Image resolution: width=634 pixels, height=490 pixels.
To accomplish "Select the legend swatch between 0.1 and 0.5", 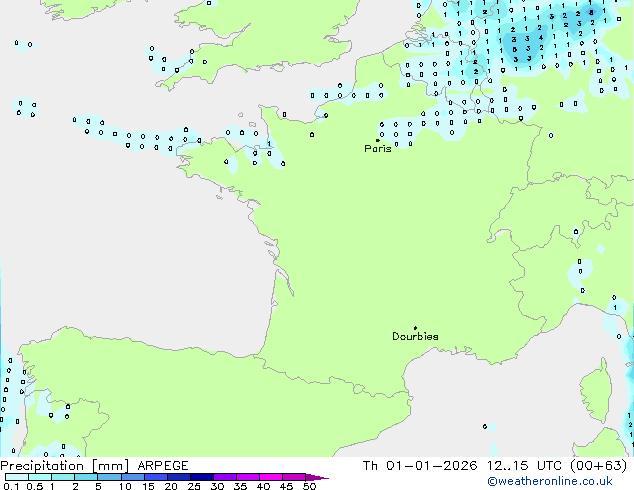I will 17,477.
